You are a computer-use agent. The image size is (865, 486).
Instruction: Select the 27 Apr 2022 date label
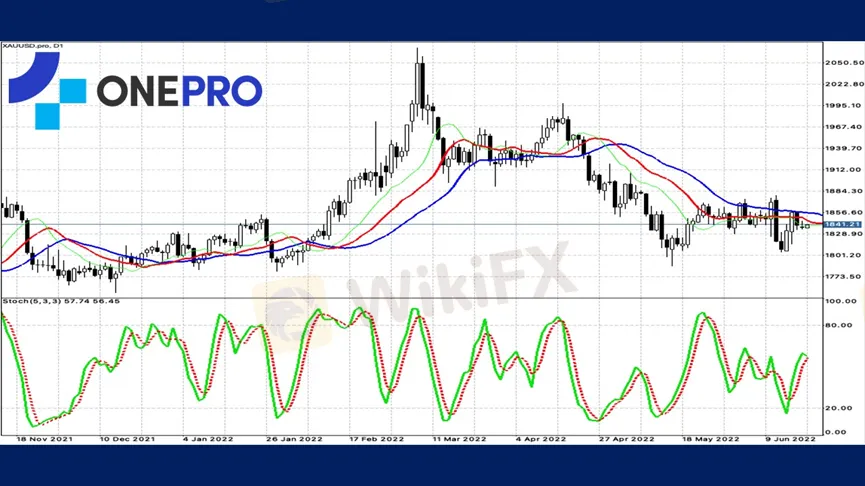(626, 439)
